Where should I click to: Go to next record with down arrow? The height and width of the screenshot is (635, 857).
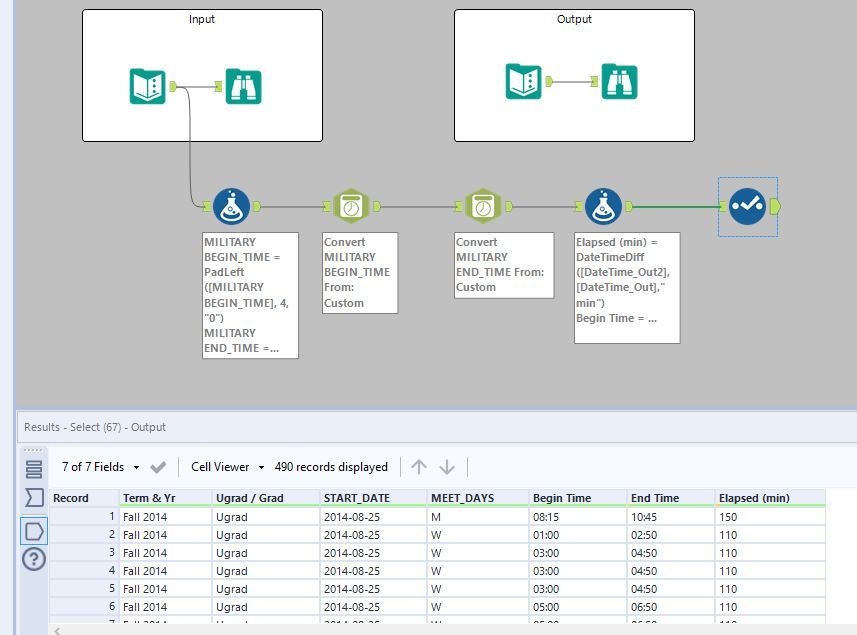pyautogui.click(x=447, y=467)
